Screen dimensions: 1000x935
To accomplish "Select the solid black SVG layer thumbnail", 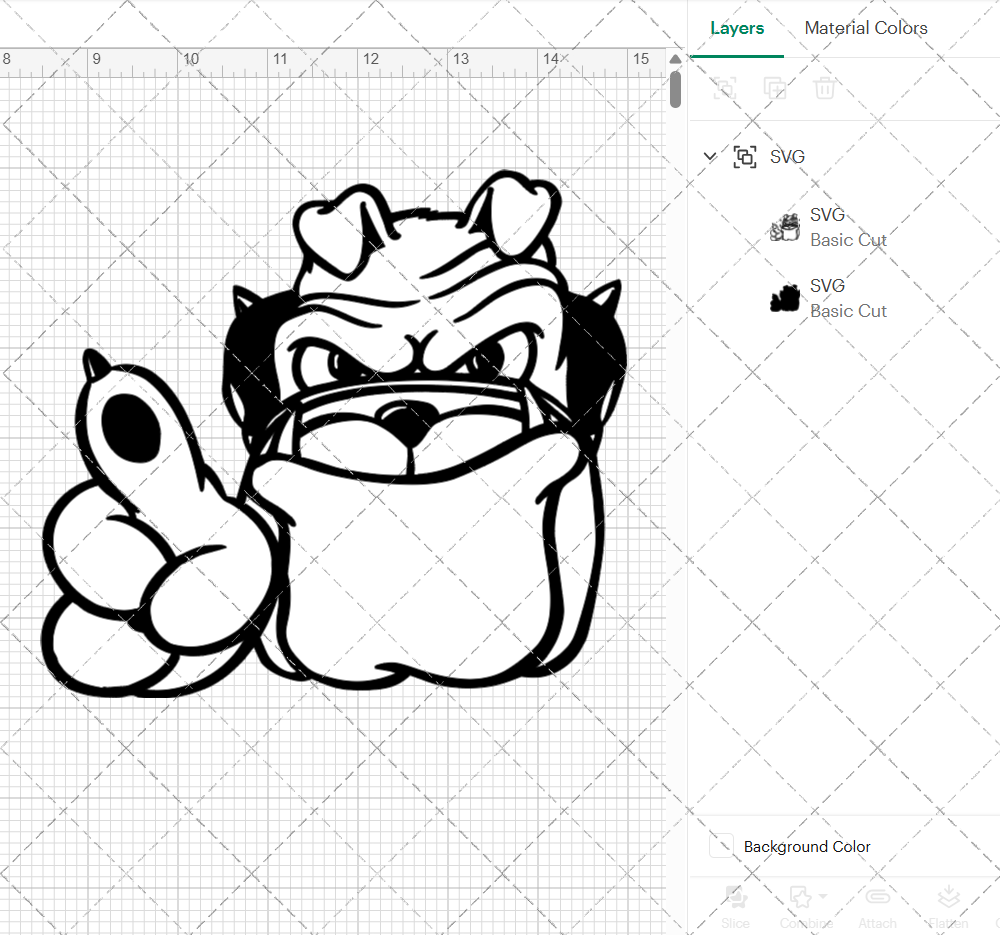I will coord(785,298).
